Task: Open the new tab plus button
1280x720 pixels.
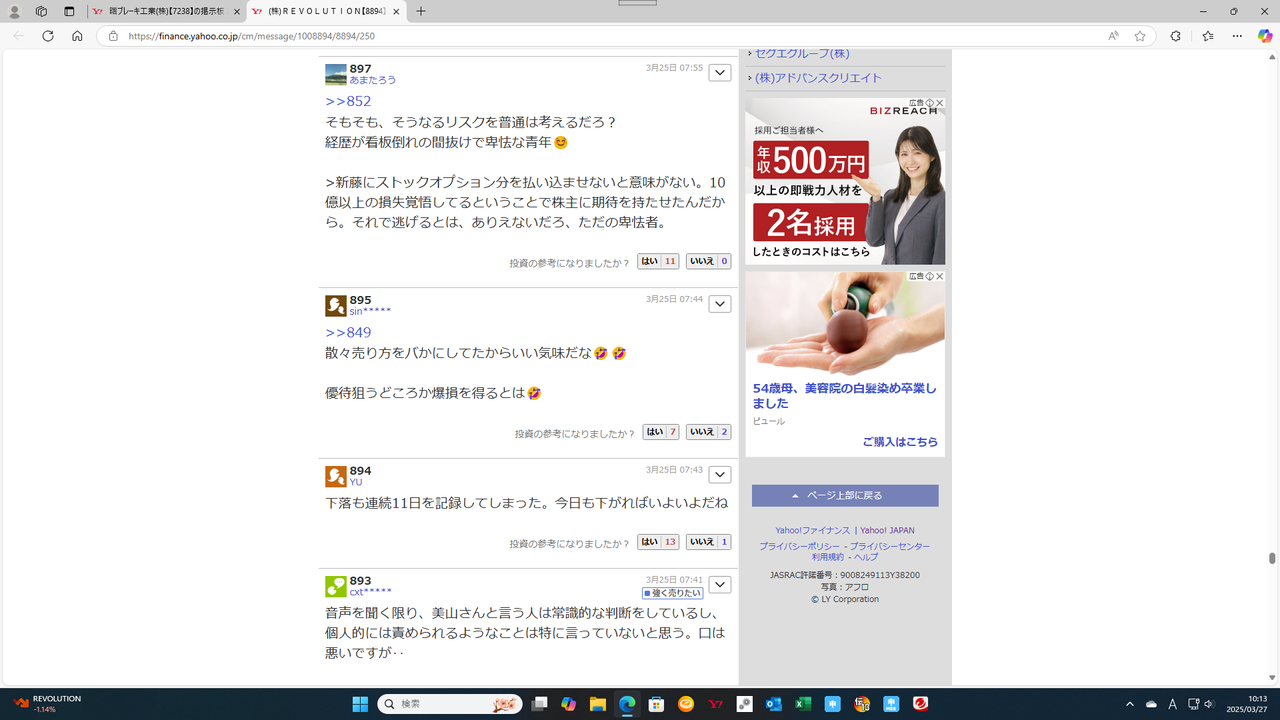Action: point(421,12)
